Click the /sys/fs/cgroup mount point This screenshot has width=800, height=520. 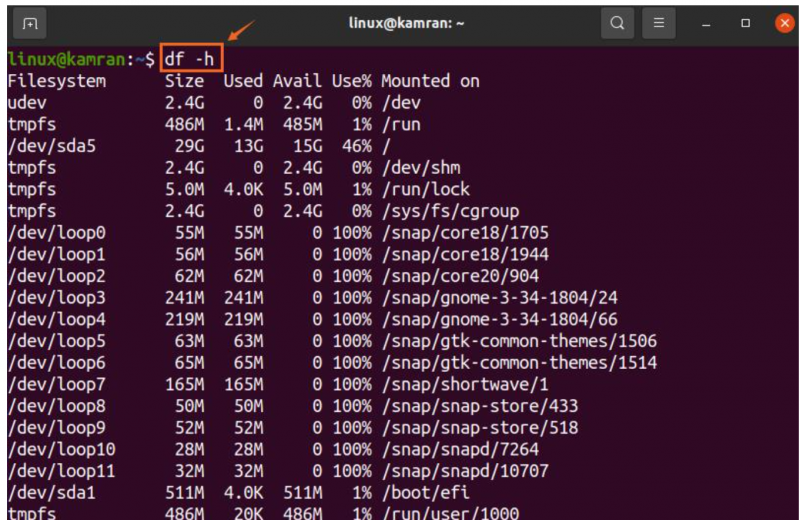tap(451, 211)
